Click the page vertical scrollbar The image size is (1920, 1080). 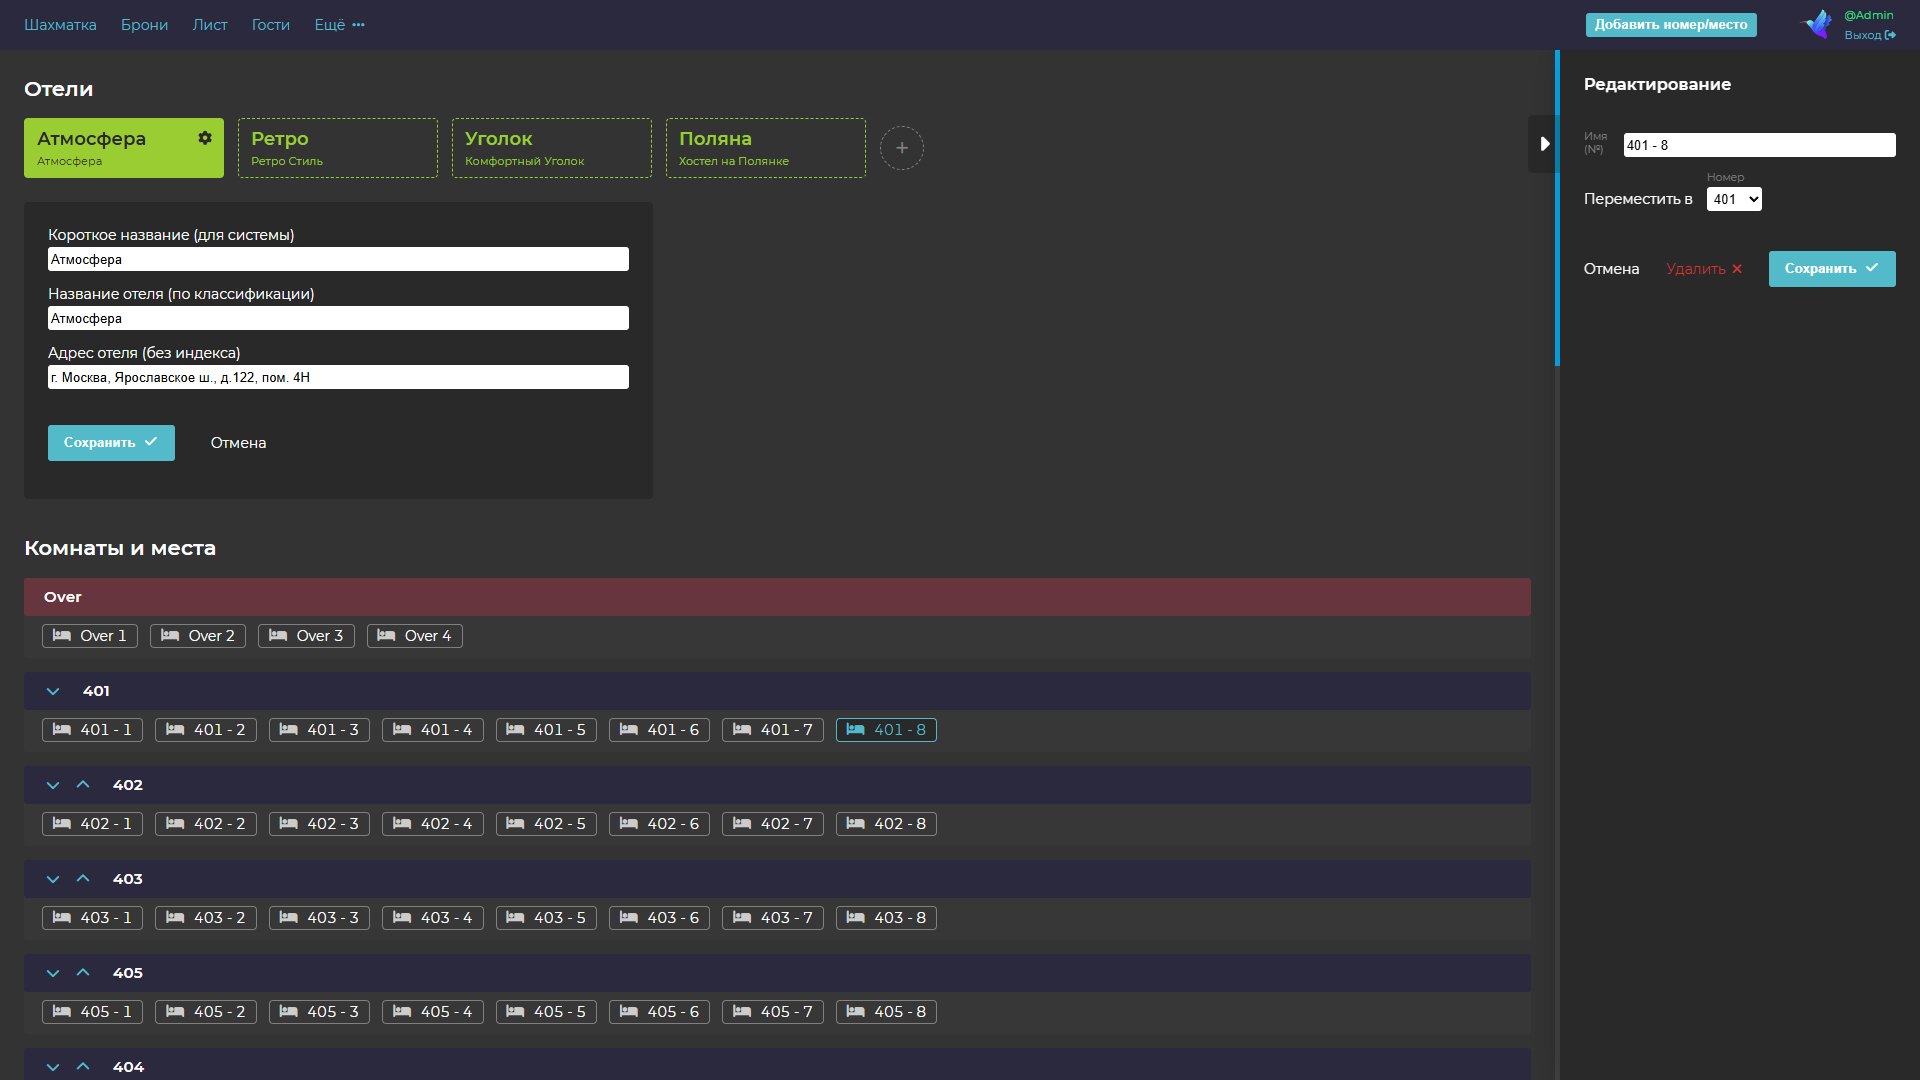[1557, 208]
